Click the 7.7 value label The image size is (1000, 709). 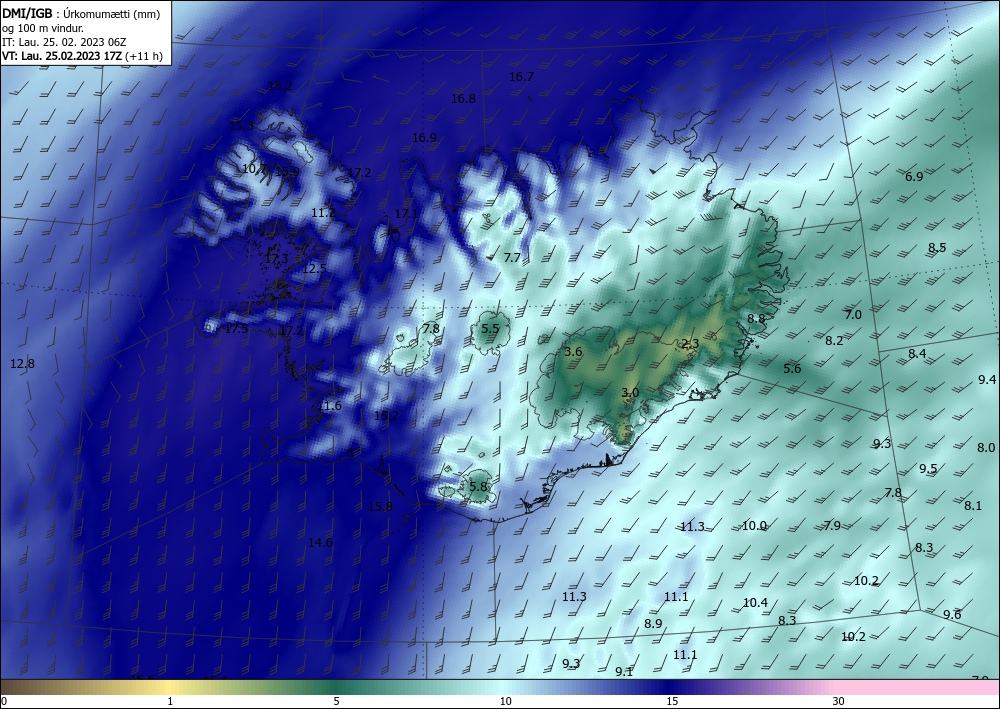(x=512, y=258)
